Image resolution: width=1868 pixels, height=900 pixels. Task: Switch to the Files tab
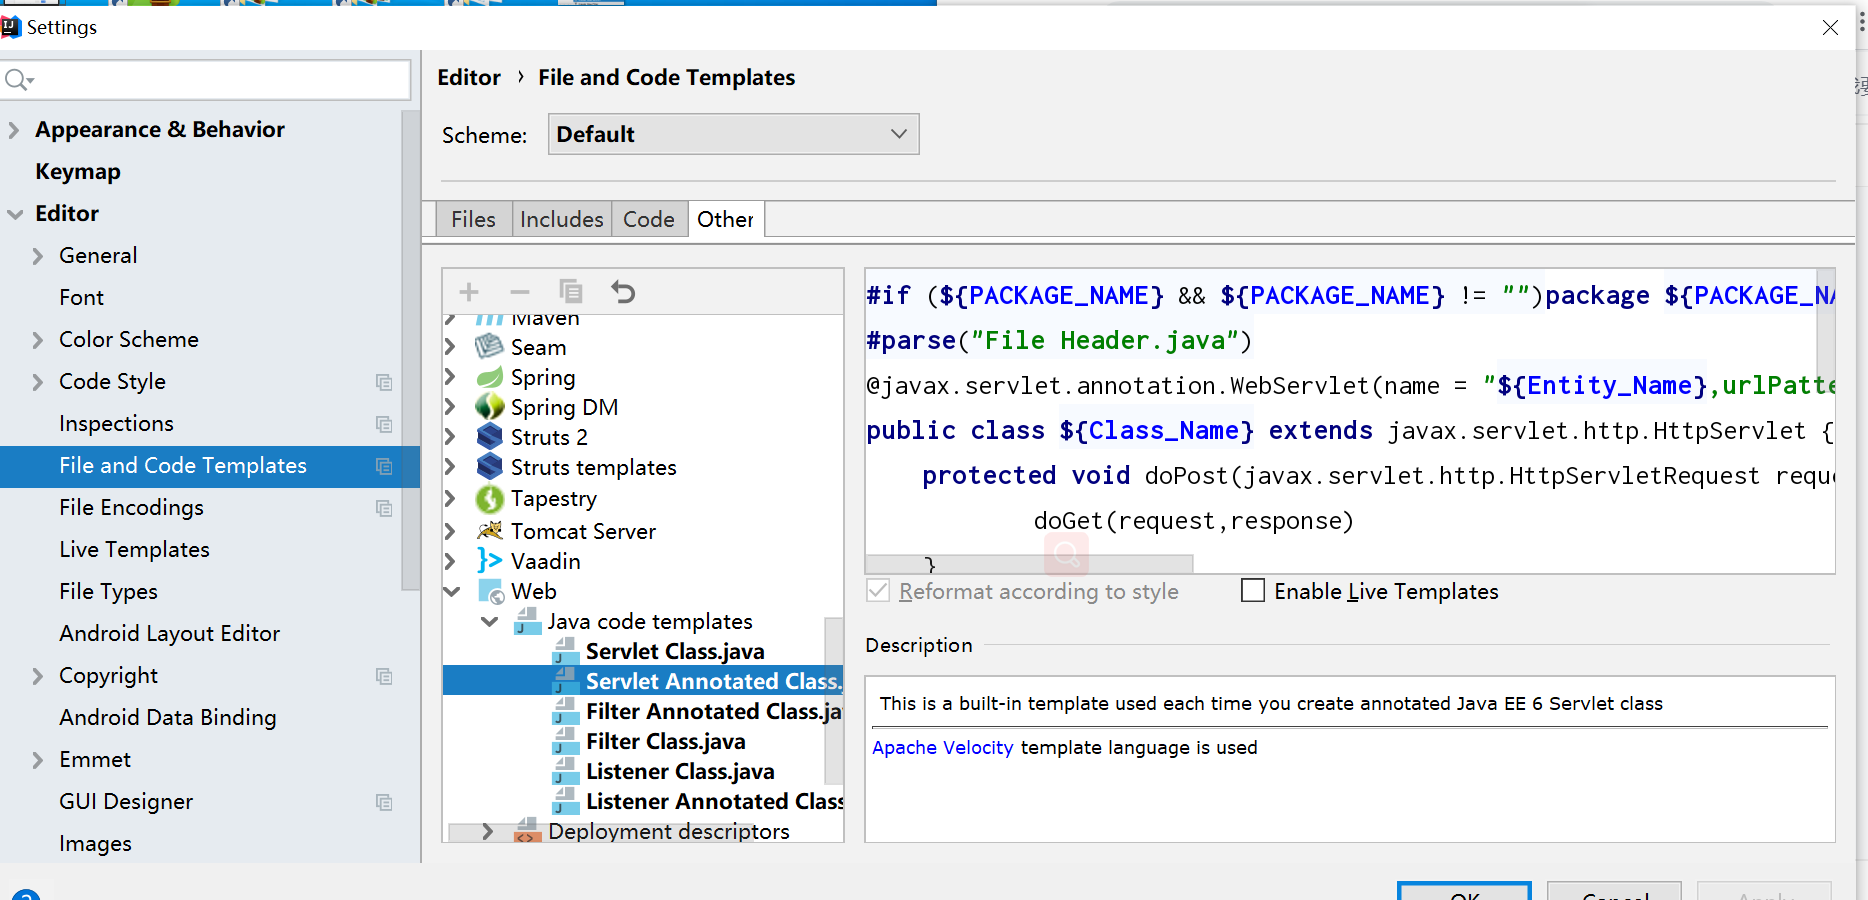click(473, 219)
